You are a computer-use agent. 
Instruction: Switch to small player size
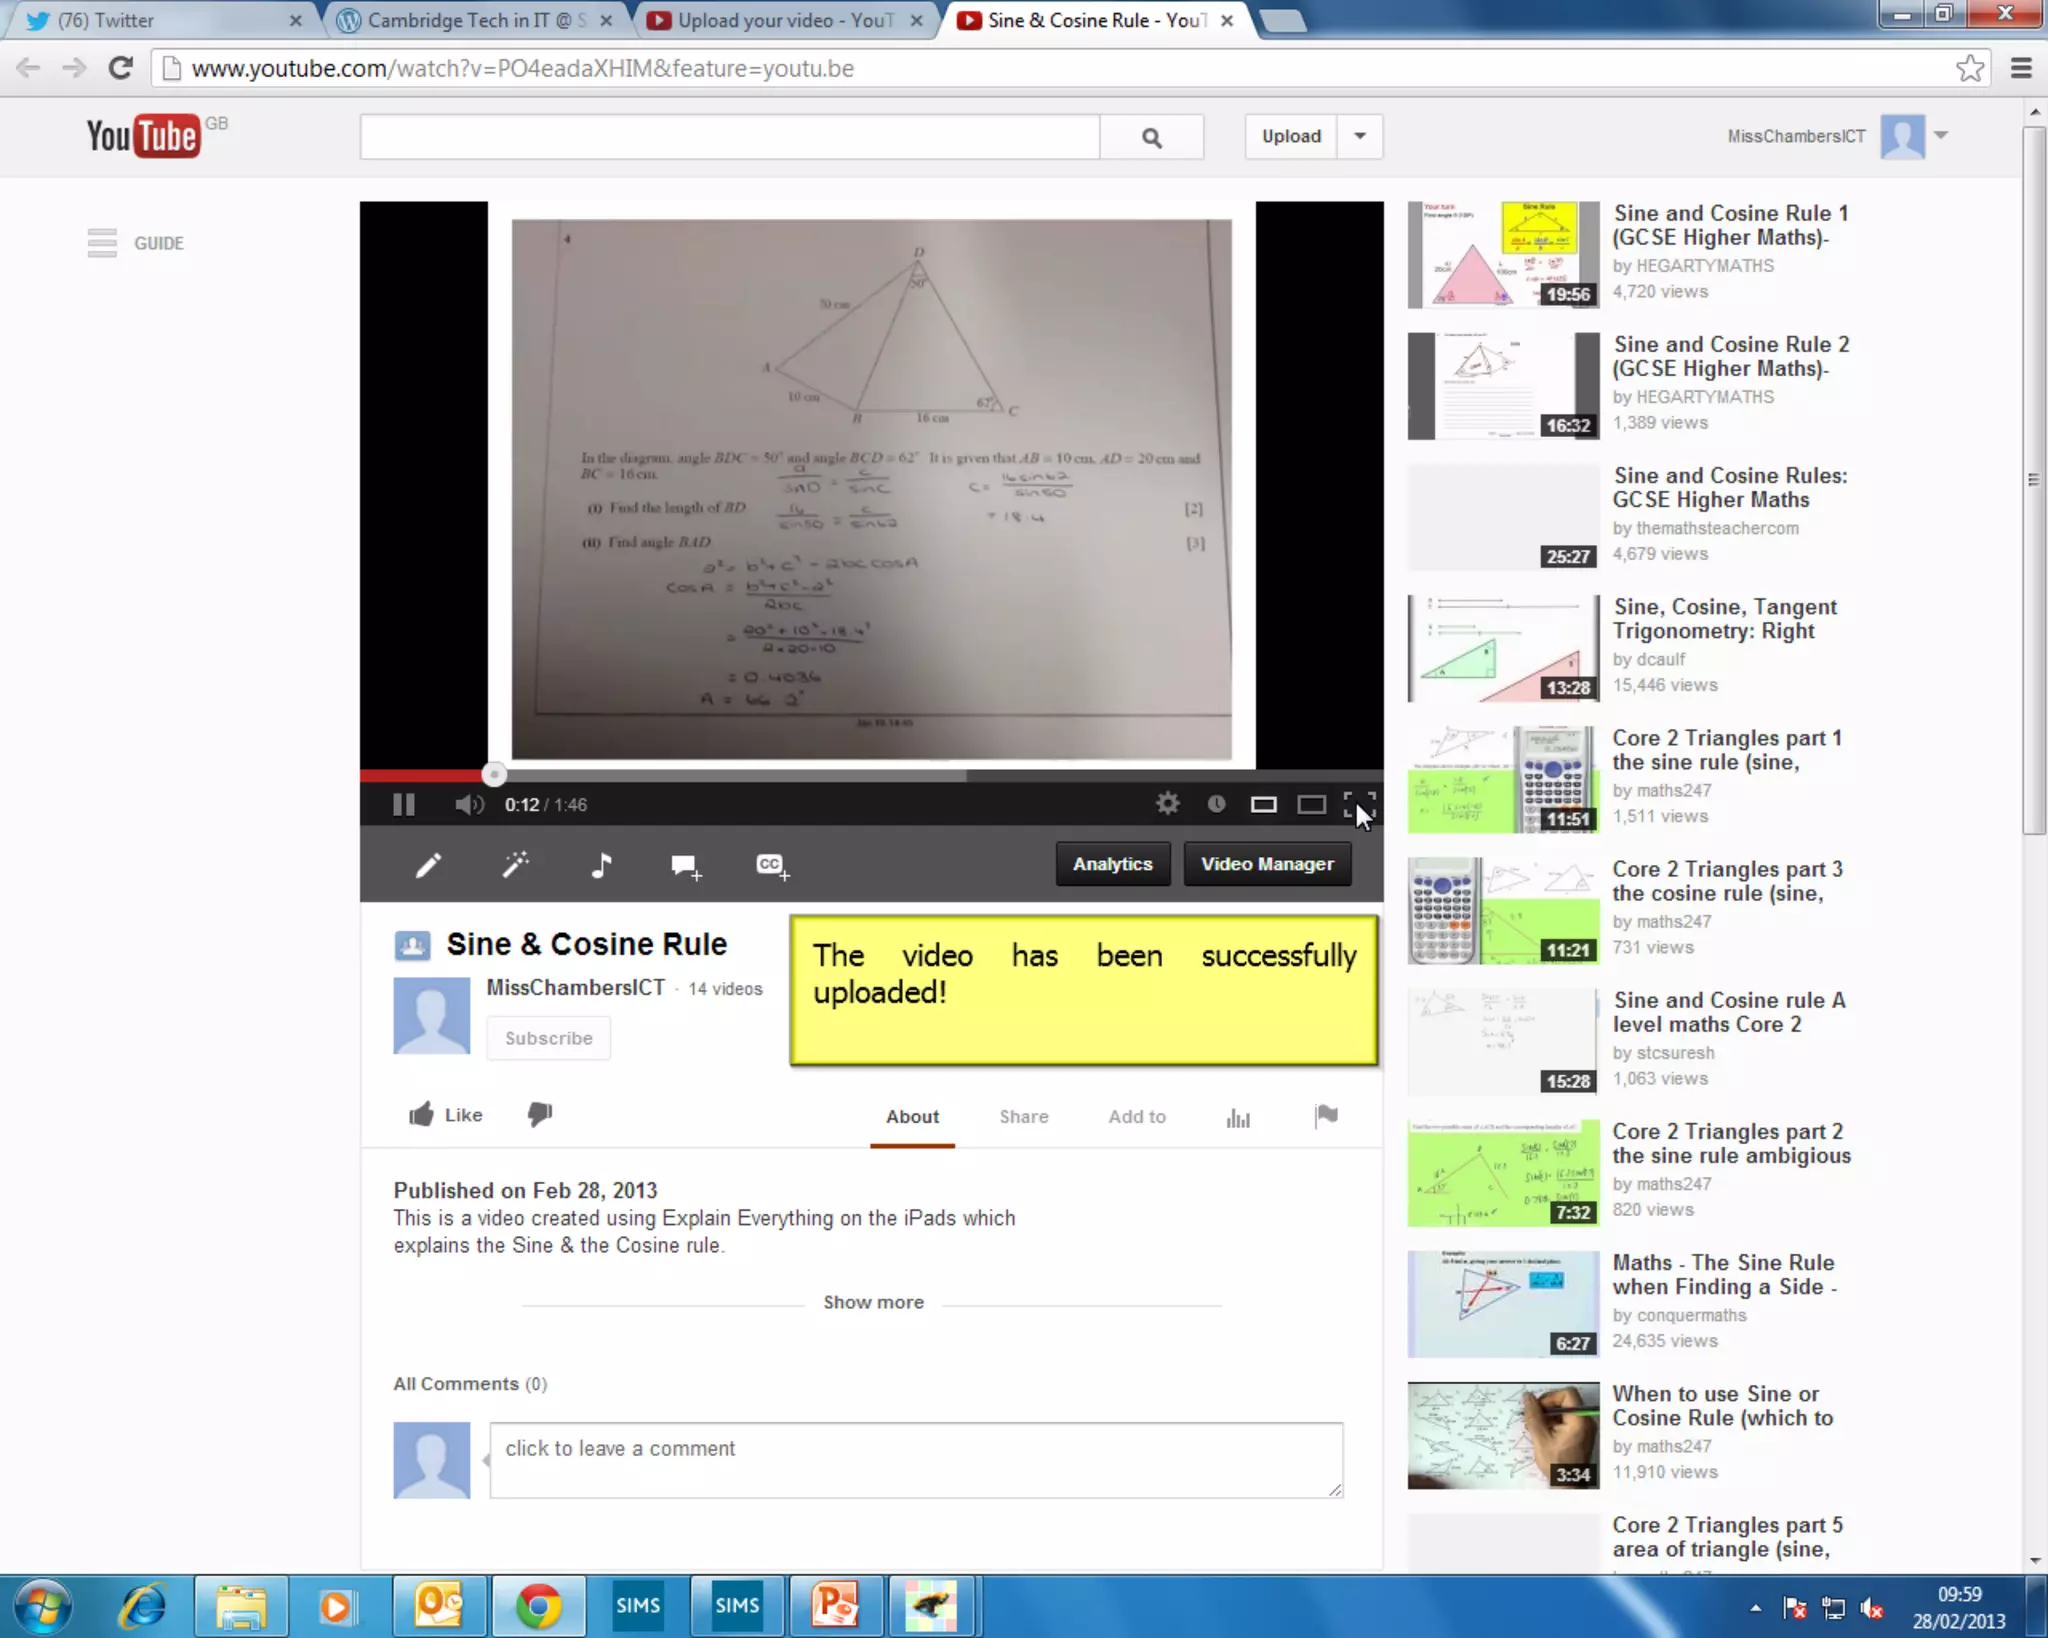click(1264, 804)
